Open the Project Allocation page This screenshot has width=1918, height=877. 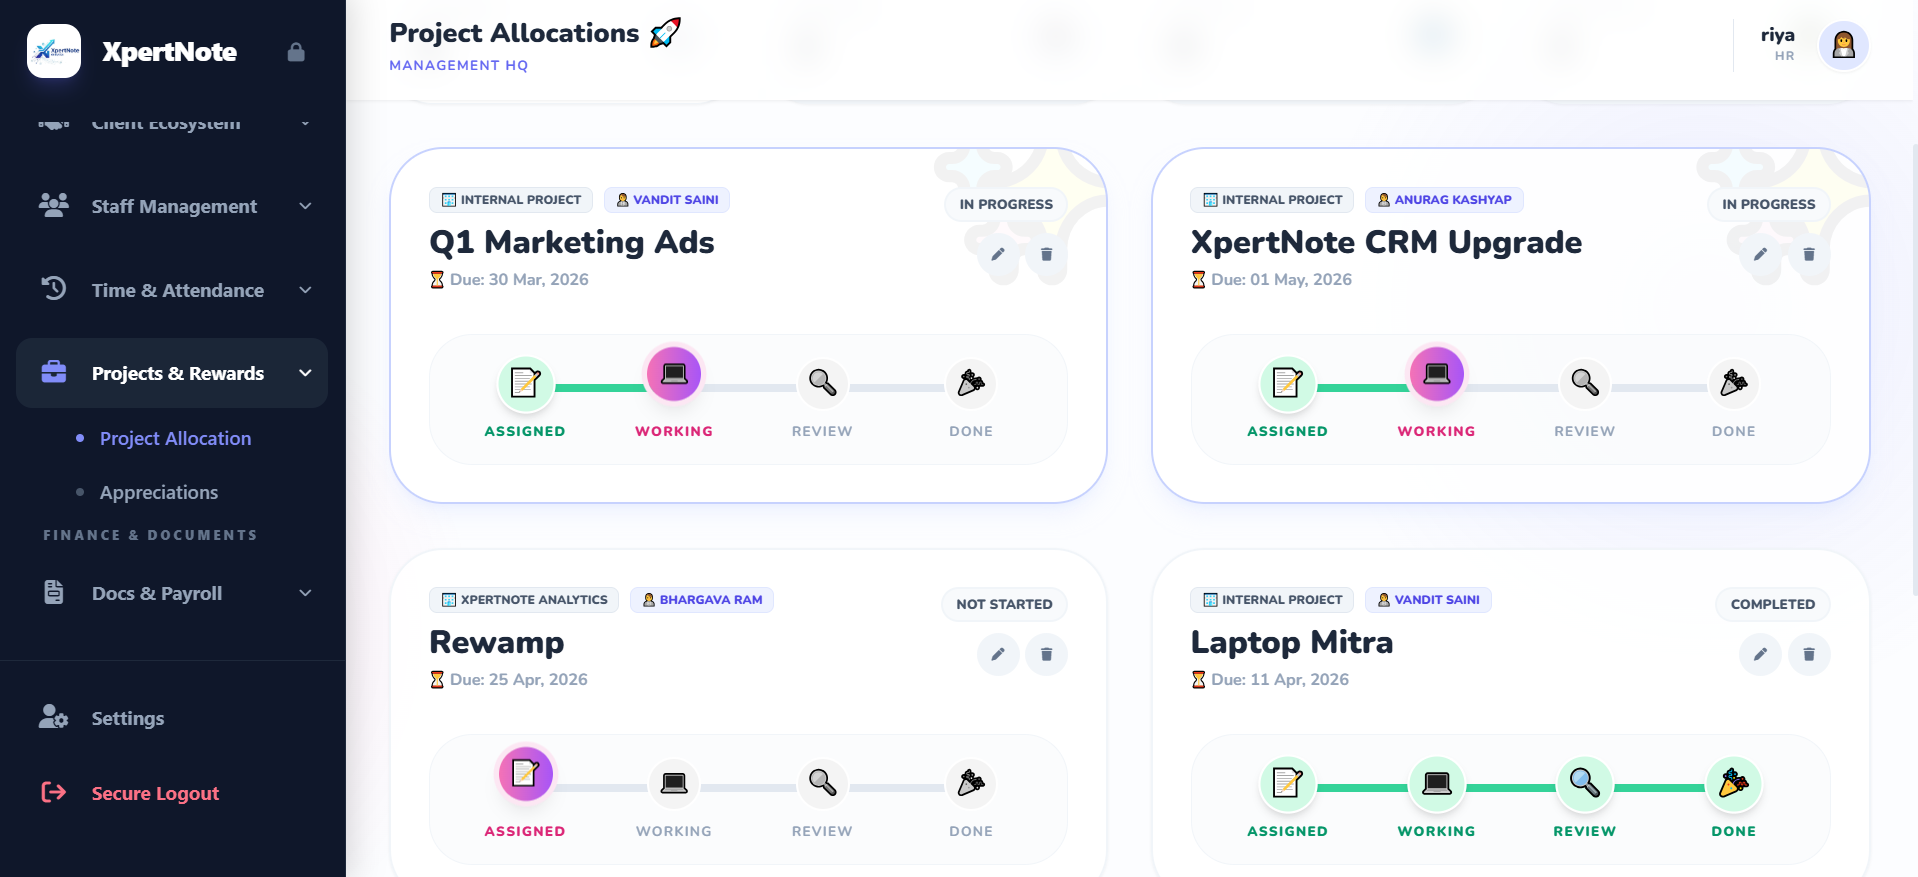pyautogui.click(x=175, y=438)
